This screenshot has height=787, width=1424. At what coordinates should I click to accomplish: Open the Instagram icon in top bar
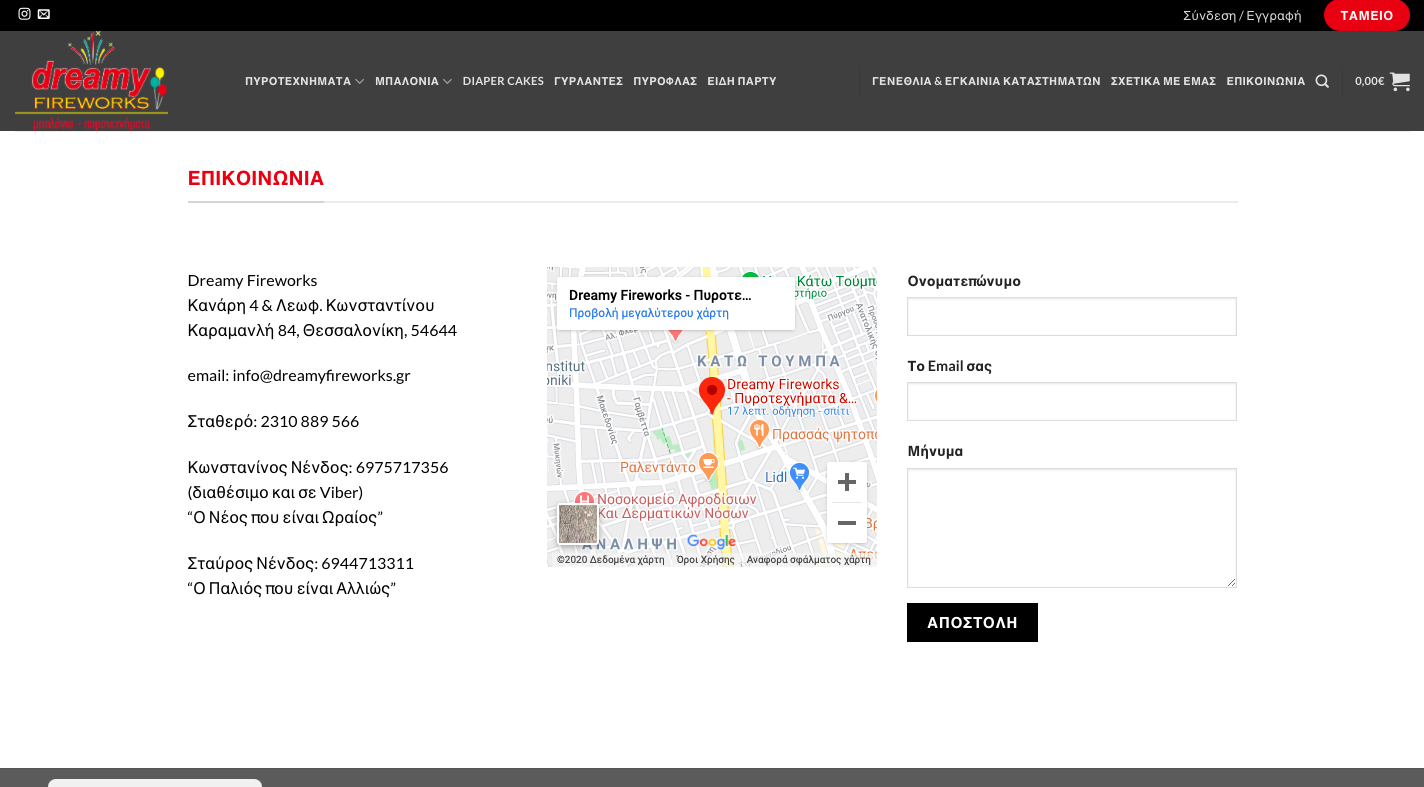pyautogui.click(x=24, y=14)
